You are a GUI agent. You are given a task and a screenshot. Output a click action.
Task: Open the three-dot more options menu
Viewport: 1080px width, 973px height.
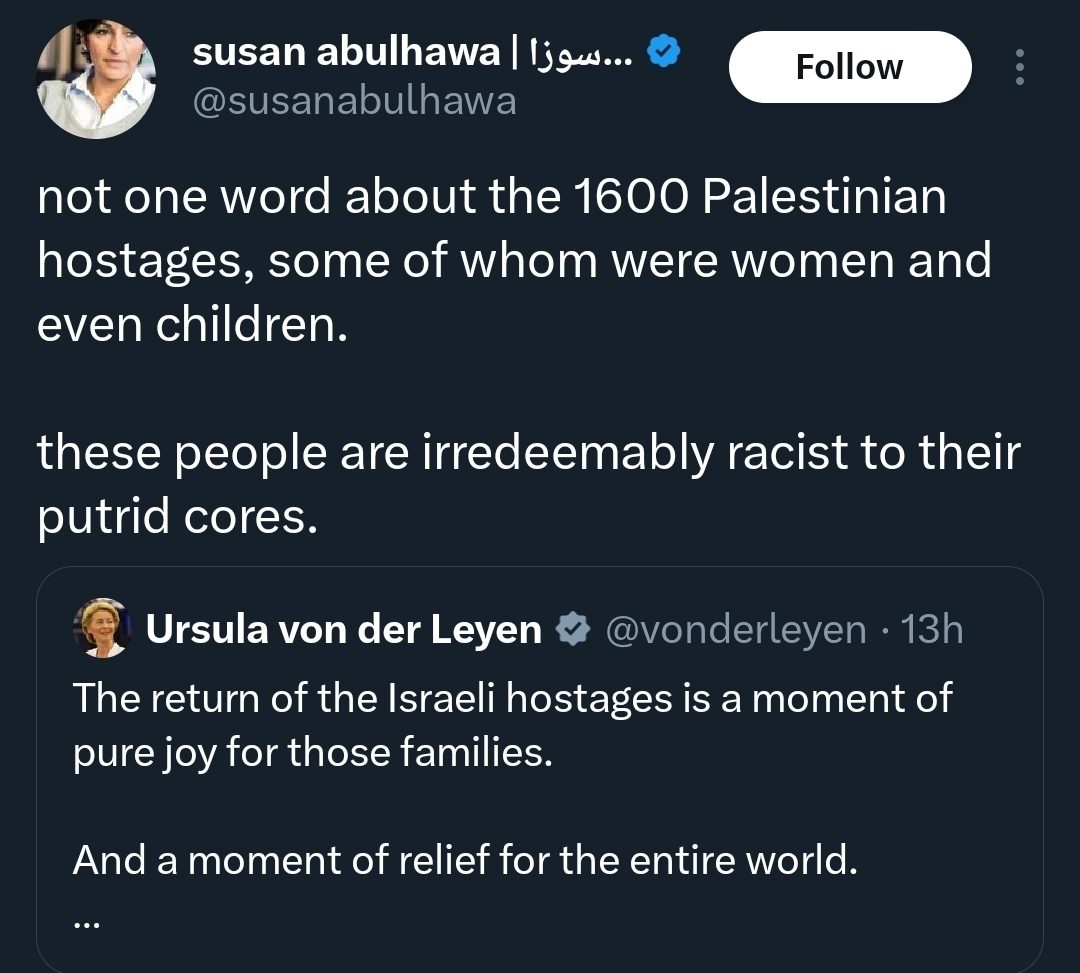click(1019, 67)
